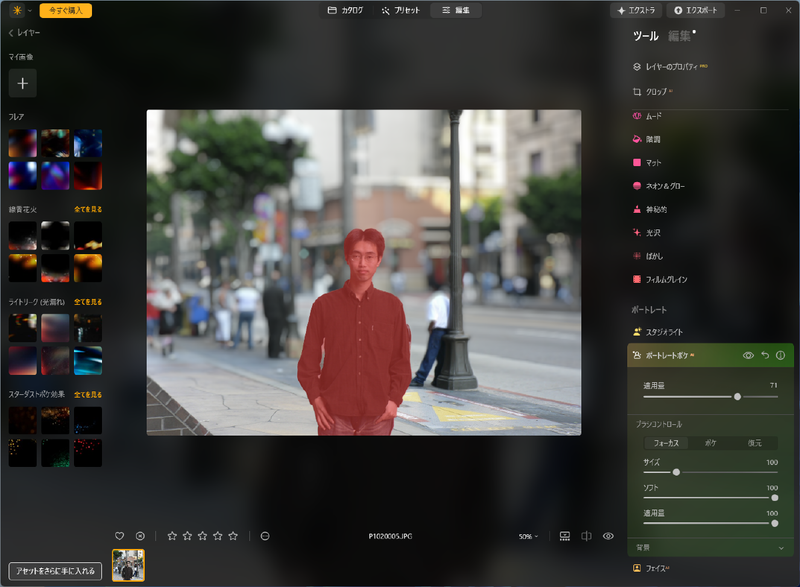
Task: Select the ボケ brush mode
Action: tap(711, 443)
